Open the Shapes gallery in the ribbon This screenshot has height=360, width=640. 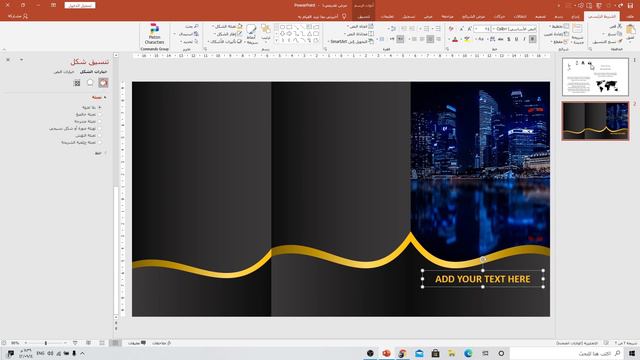point(298,33)
